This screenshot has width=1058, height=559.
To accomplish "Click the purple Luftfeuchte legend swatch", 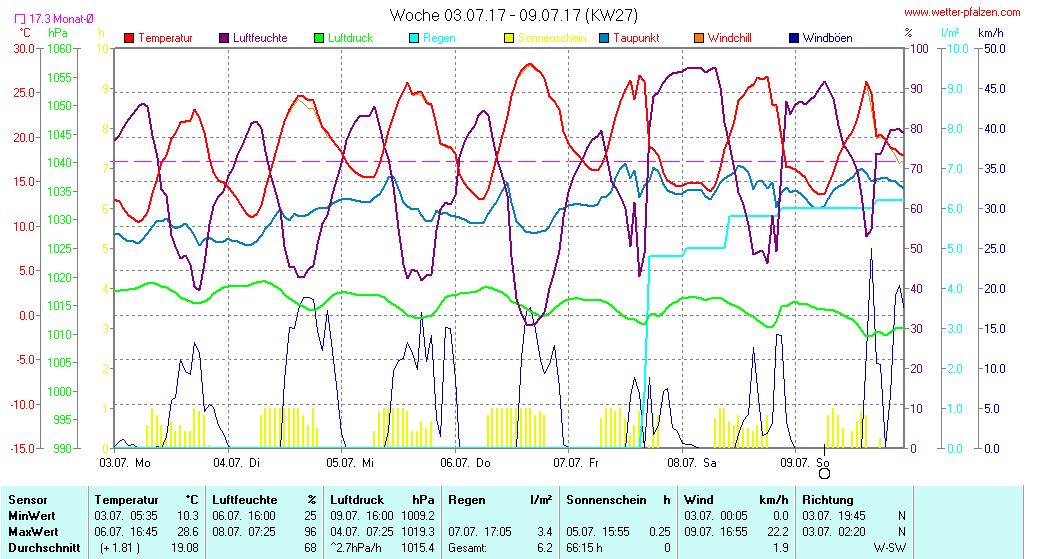I will (x=224, y=38).
